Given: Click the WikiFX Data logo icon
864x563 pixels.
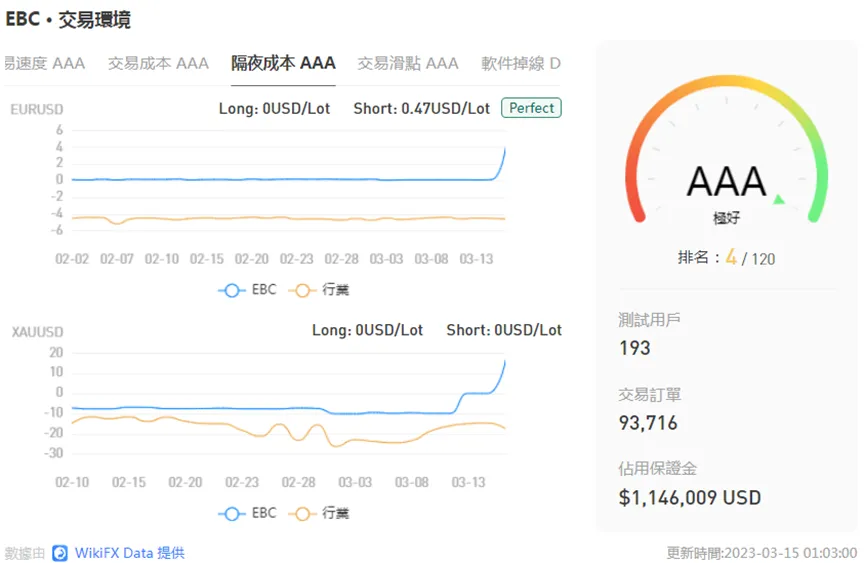Looking at the screenshot, I should pos(60,553).
